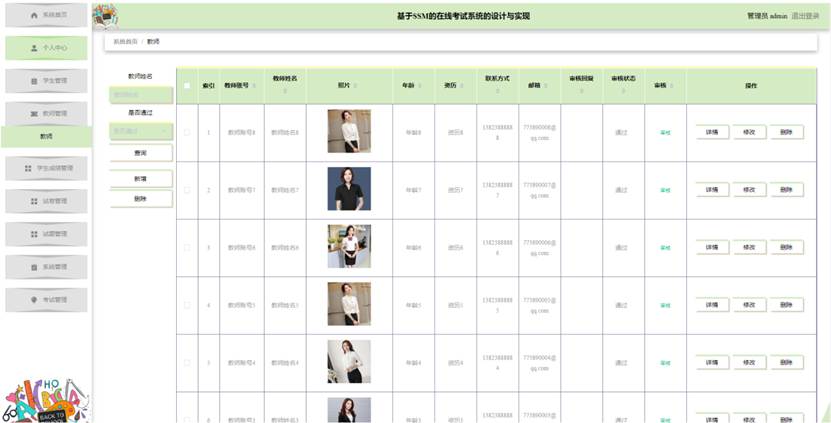Check the checkbox for row 3
The height and width of the screenshot is (423, 831).
click(x=187, y=248)
